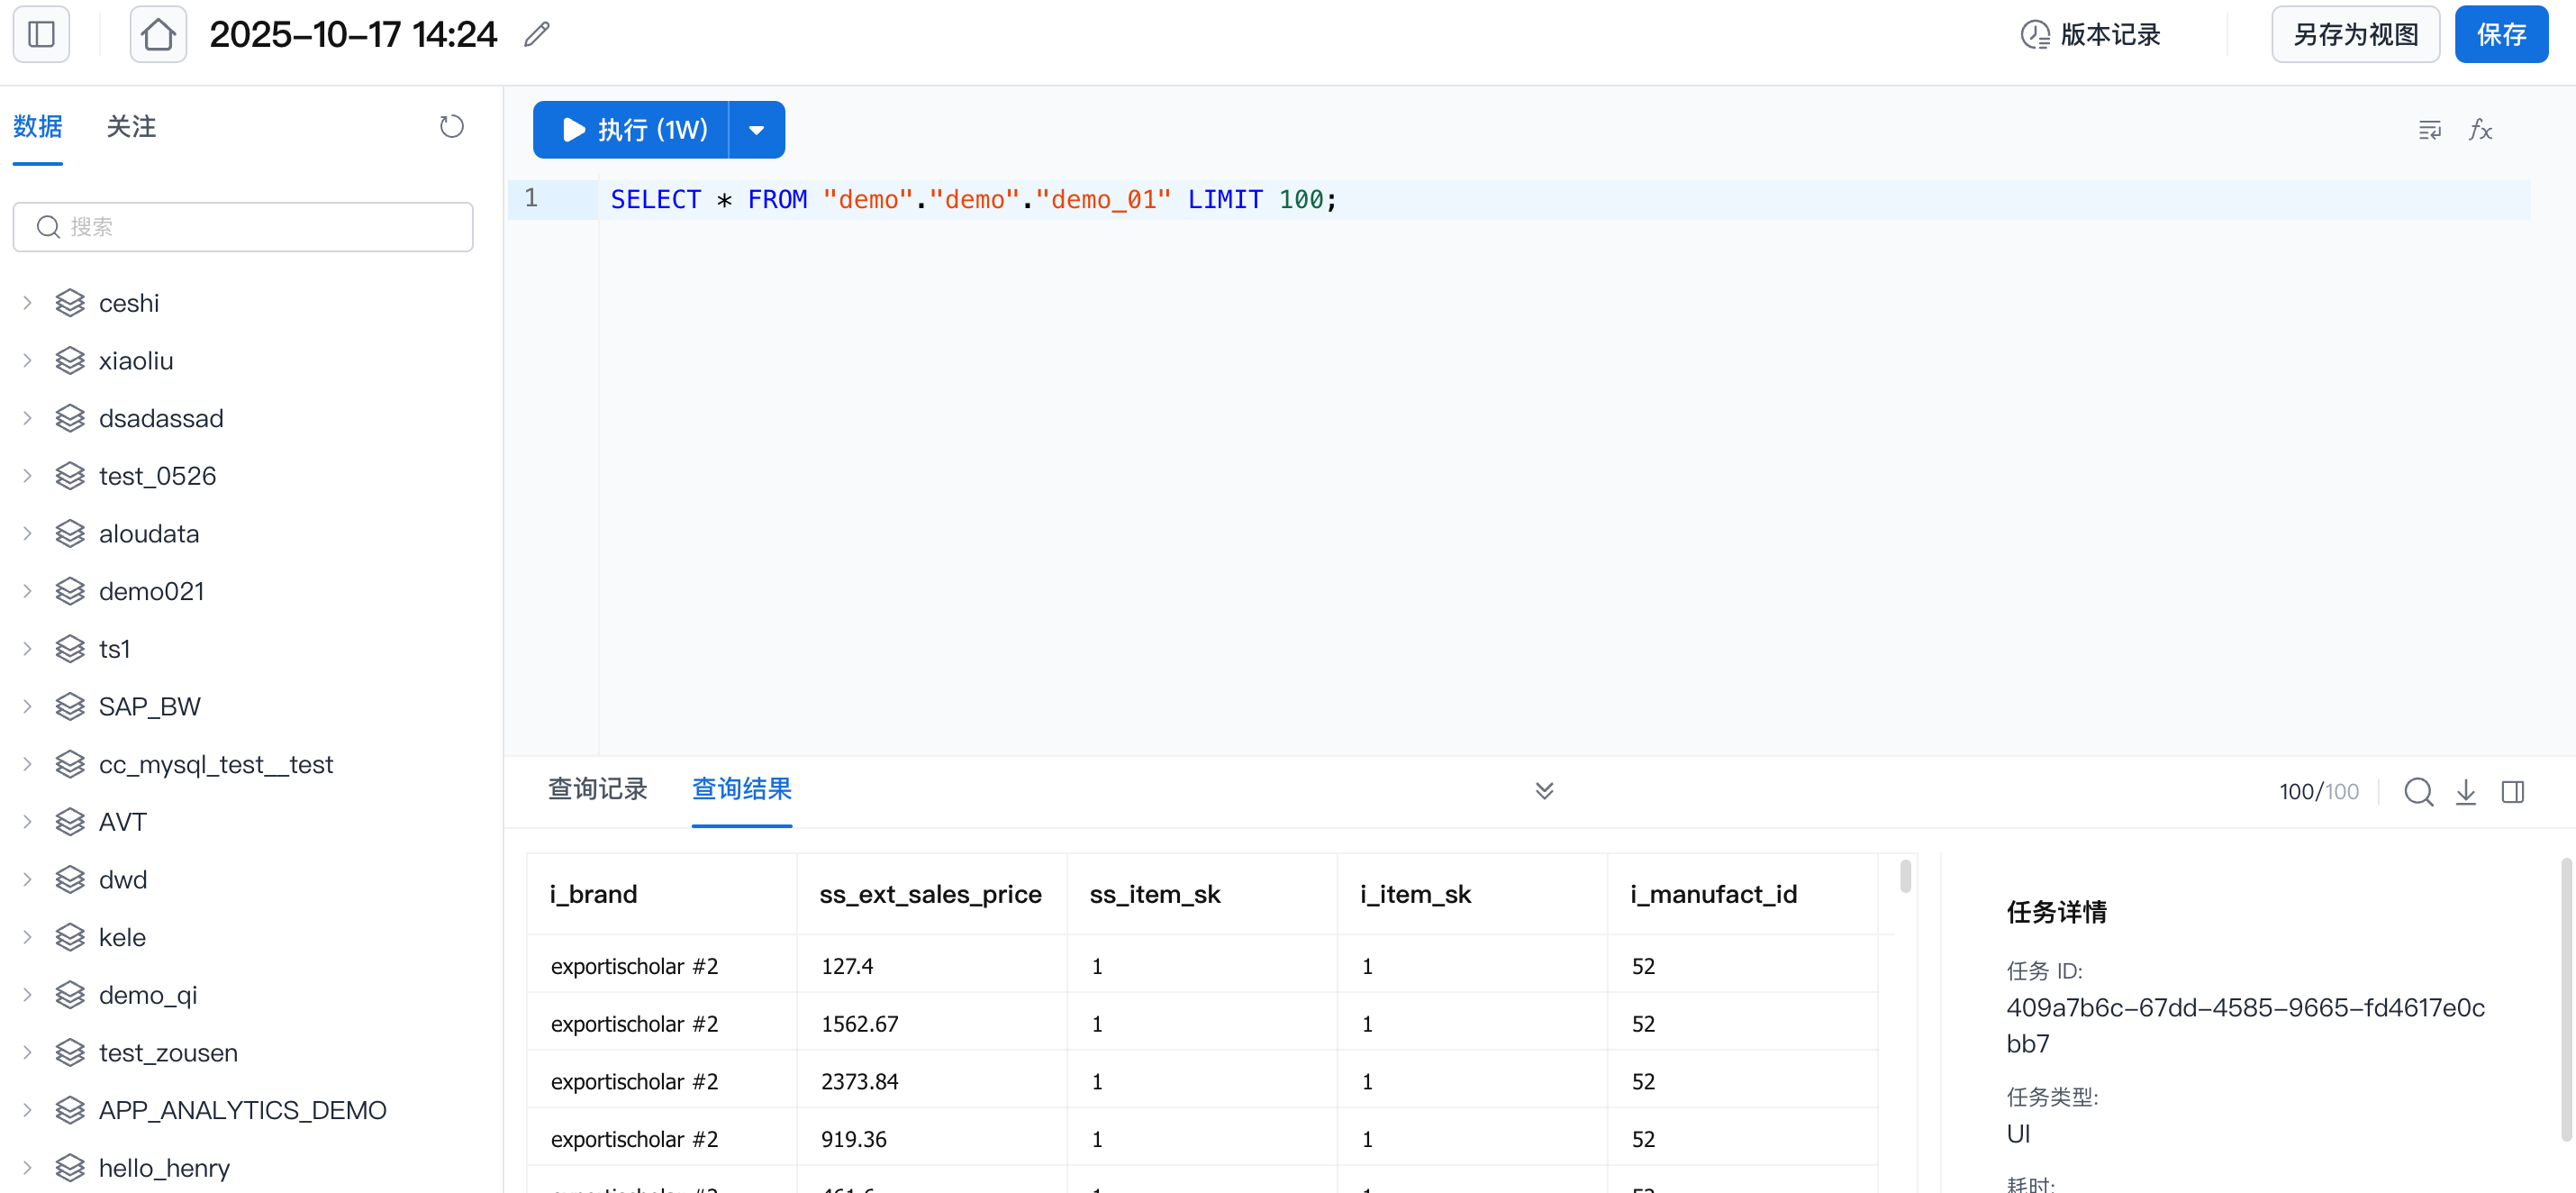Click the 另存为视图 button

click(x=2355, y=35)
